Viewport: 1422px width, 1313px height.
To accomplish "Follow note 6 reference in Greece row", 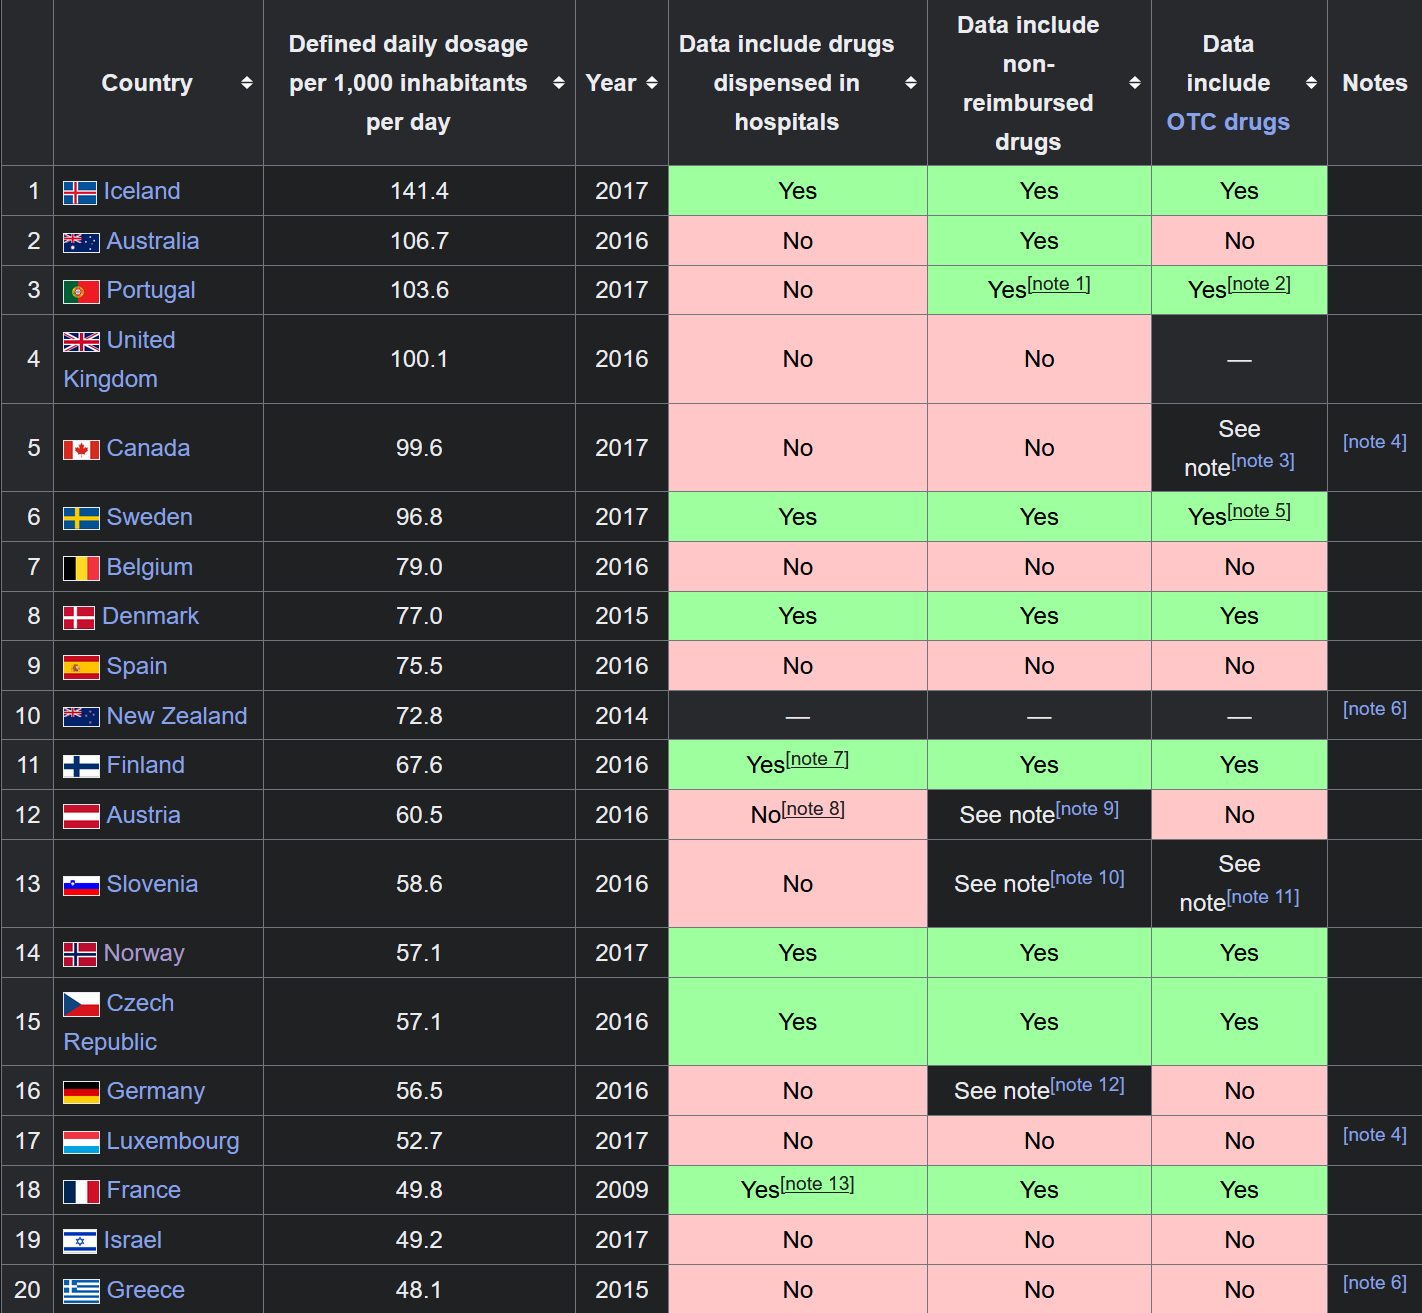I will pos(1375,1283).
